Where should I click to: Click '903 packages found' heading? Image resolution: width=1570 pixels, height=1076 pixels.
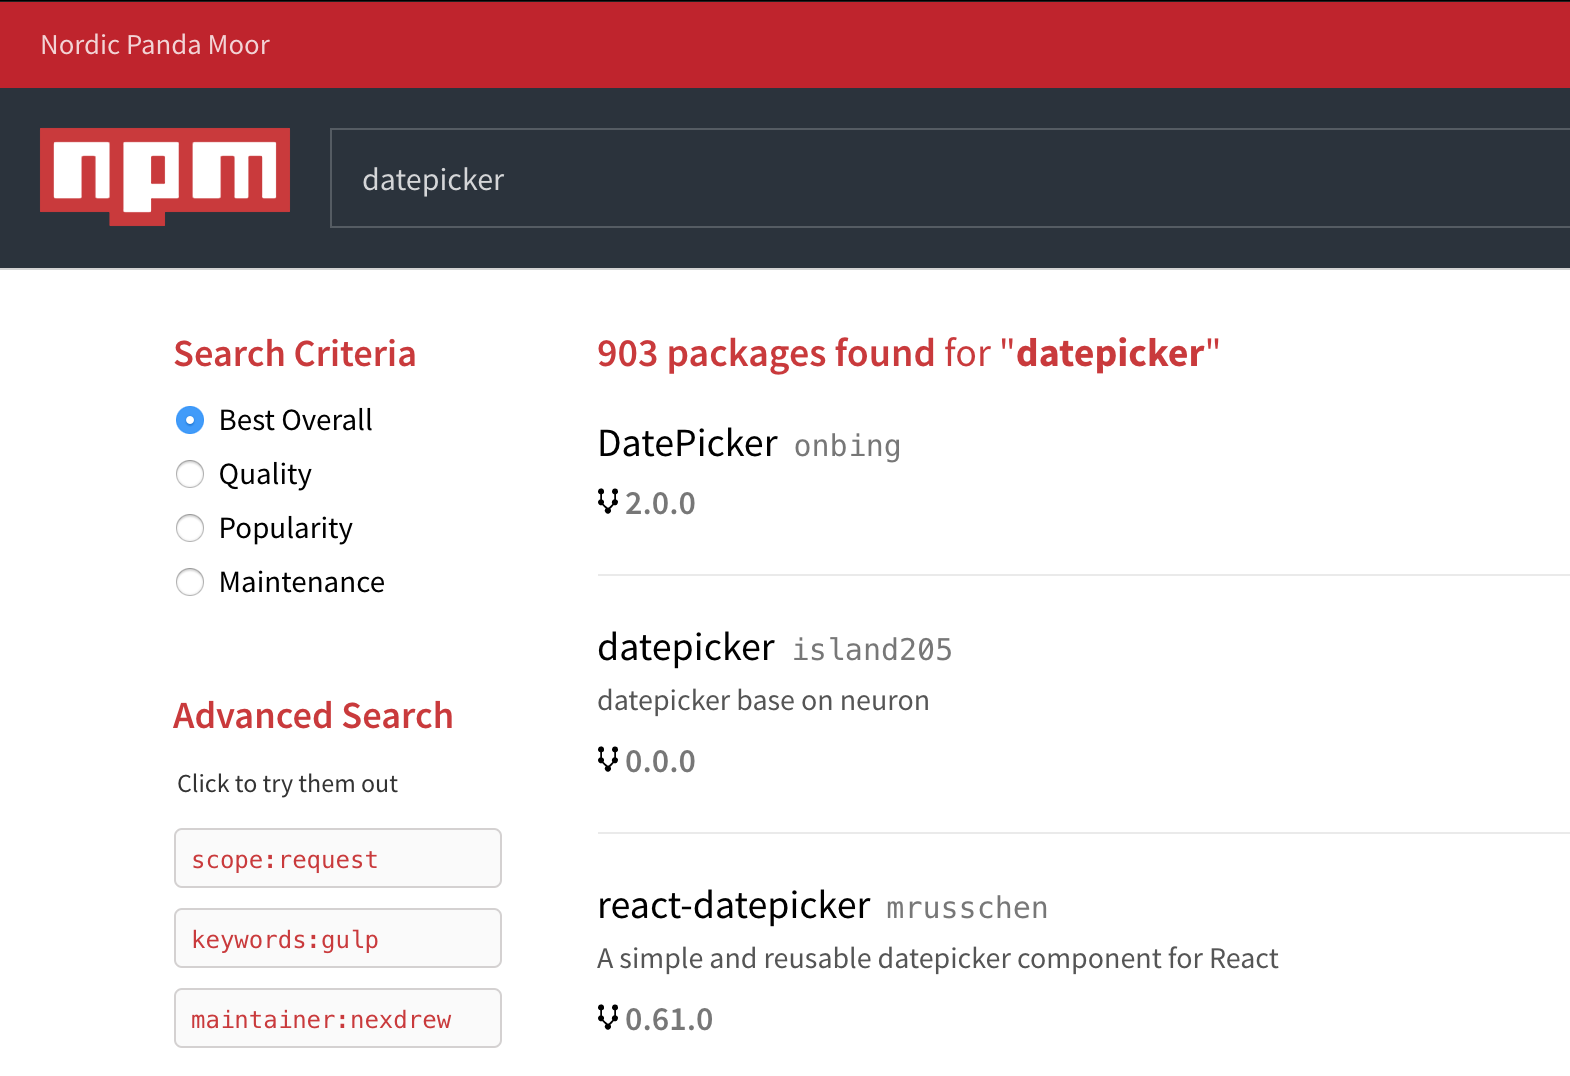[908, 353]
